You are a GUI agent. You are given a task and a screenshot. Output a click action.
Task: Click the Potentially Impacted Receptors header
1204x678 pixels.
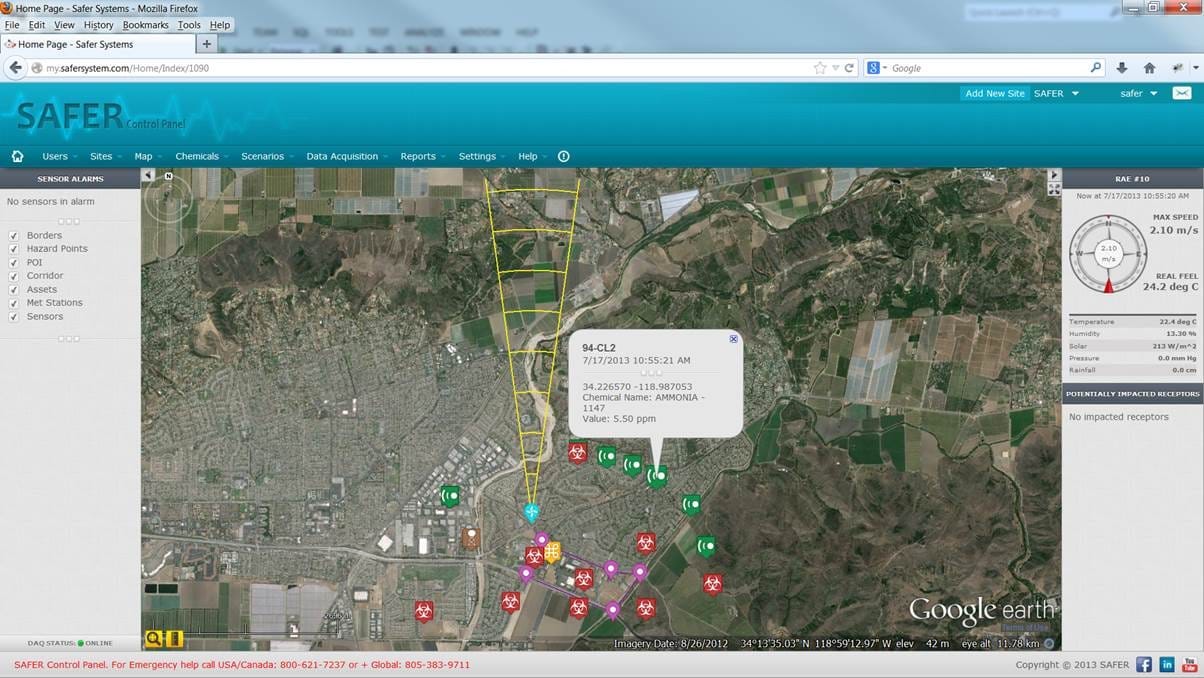pos(1132,394)
